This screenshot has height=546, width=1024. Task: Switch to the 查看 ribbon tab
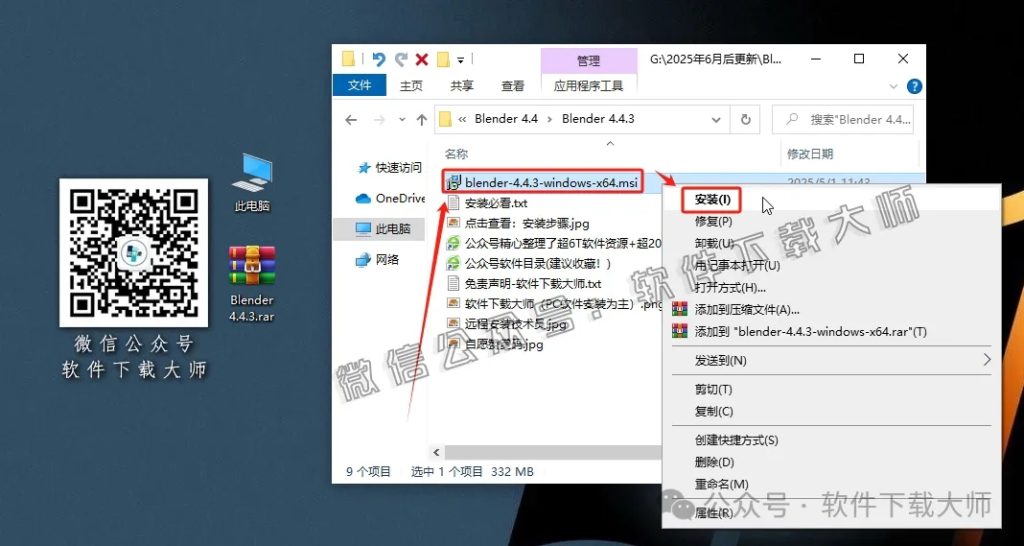(x=513, y=86)
